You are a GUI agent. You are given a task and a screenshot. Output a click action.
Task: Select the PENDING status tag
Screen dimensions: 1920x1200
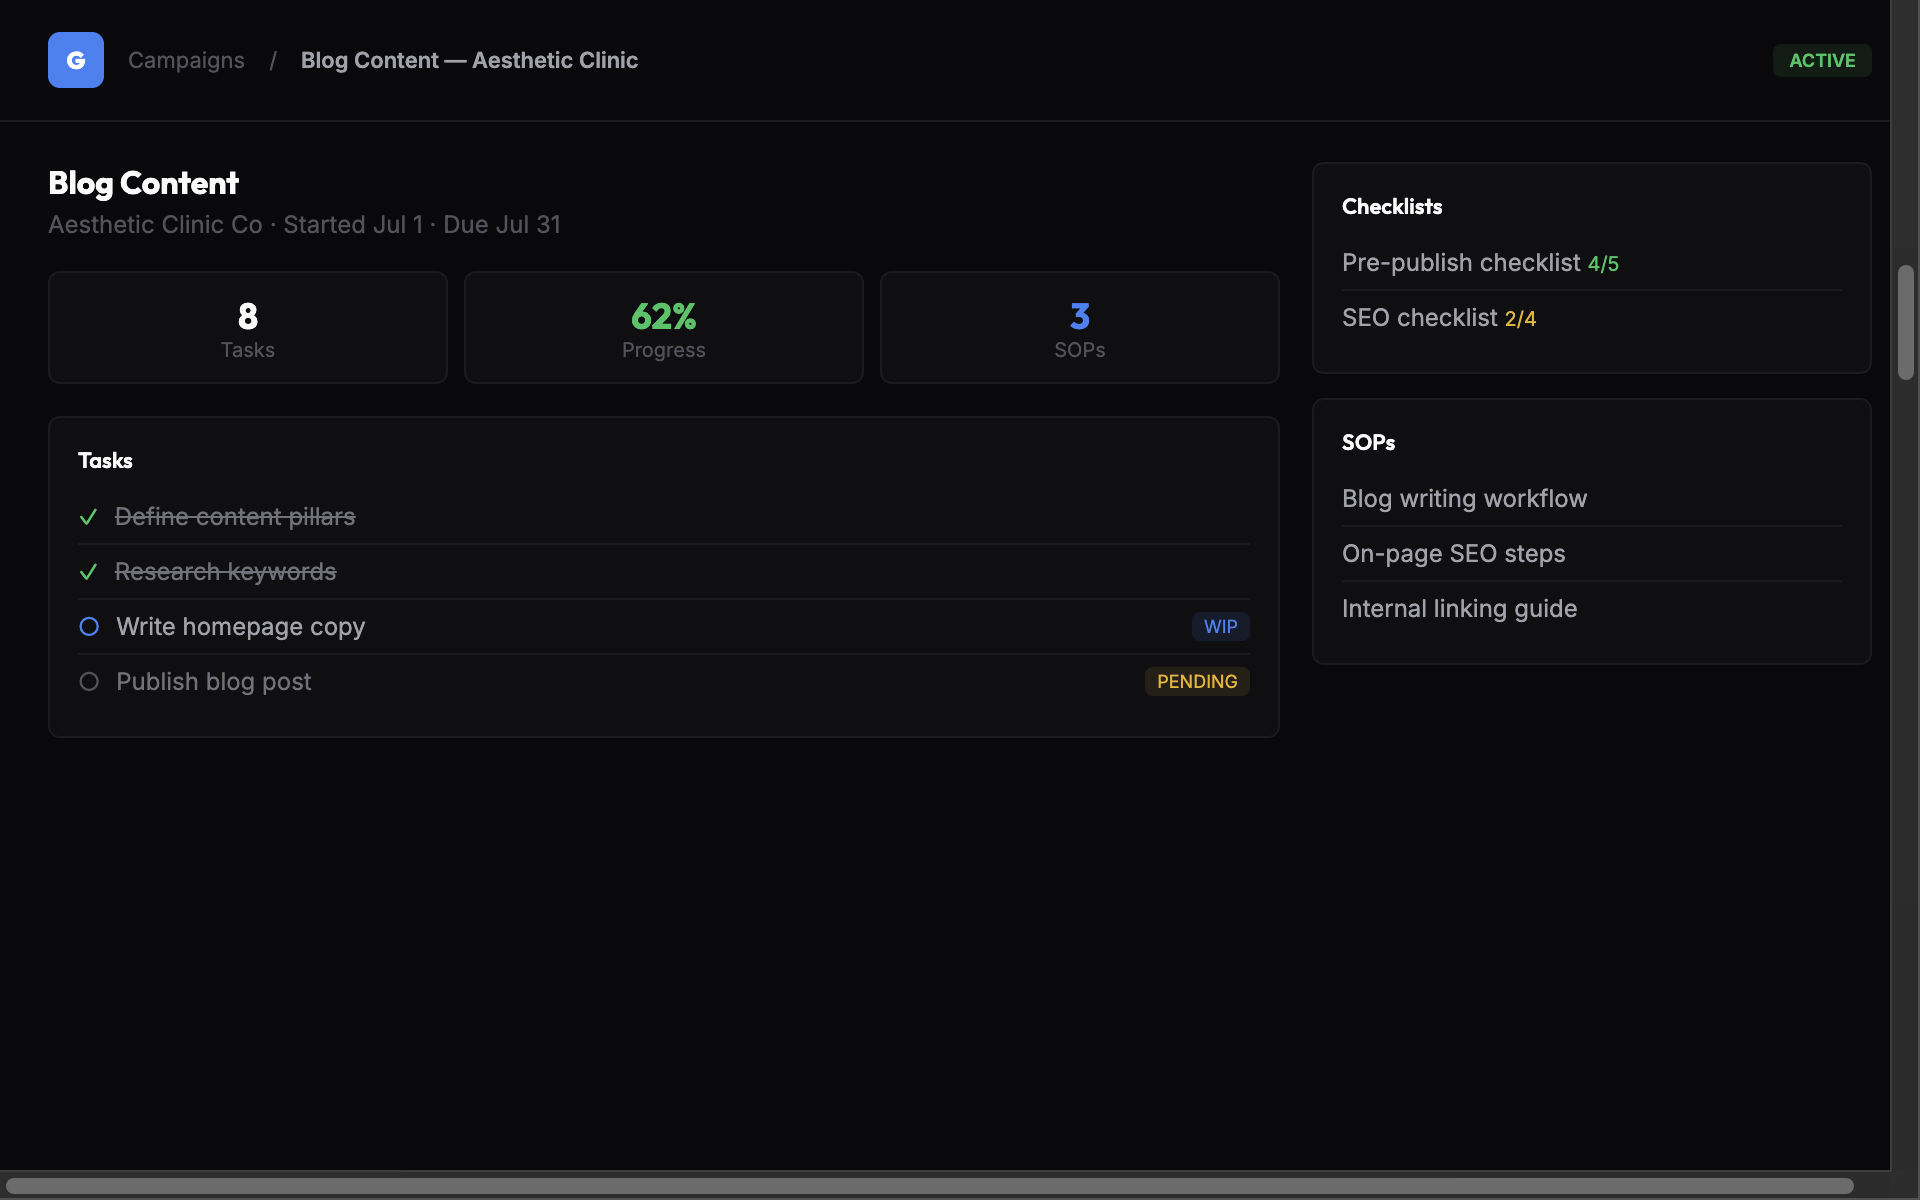coord(1197,682)
